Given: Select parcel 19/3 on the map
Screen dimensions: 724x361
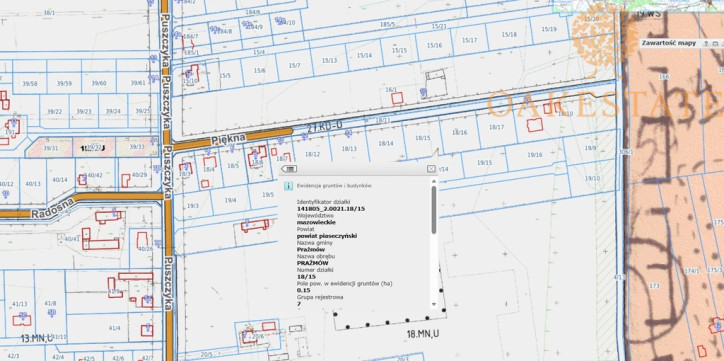Looking at the screenshot, I should point(193,205).
